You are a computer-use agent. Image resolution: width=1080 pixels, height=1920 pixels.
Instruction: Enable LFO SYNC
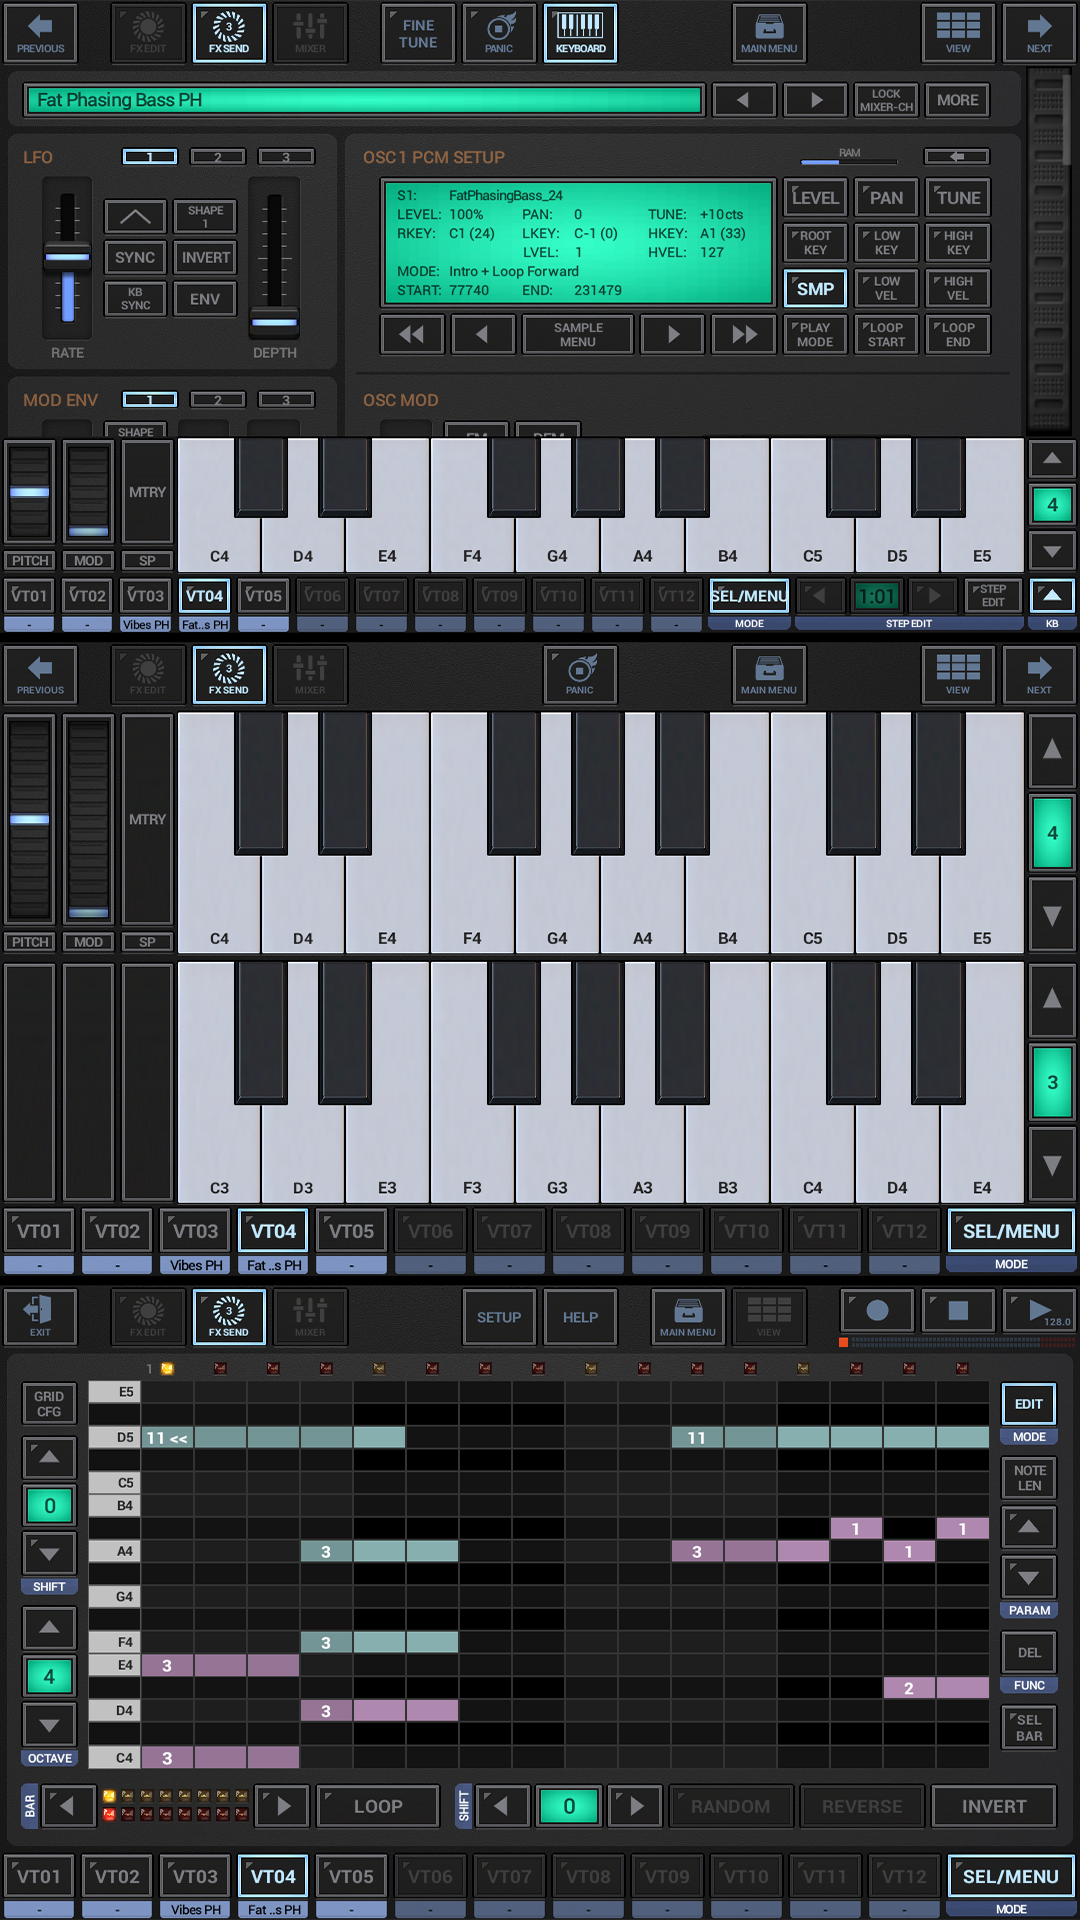135,258
